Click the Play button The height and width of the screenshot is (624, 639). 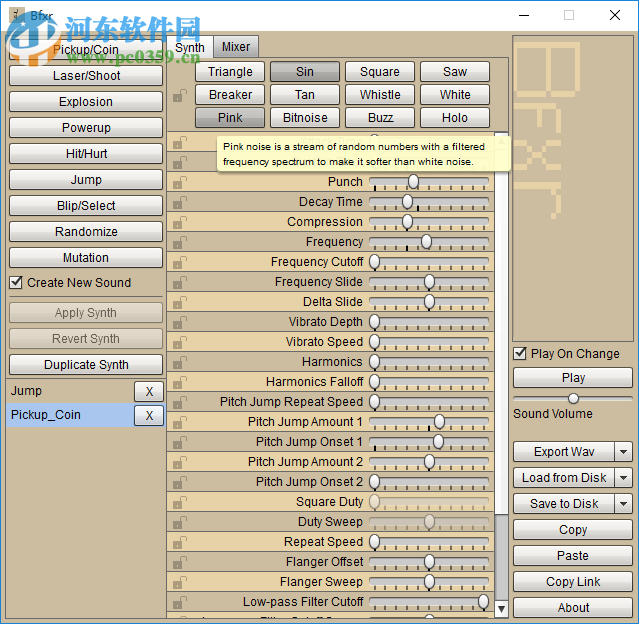[573, 378]
